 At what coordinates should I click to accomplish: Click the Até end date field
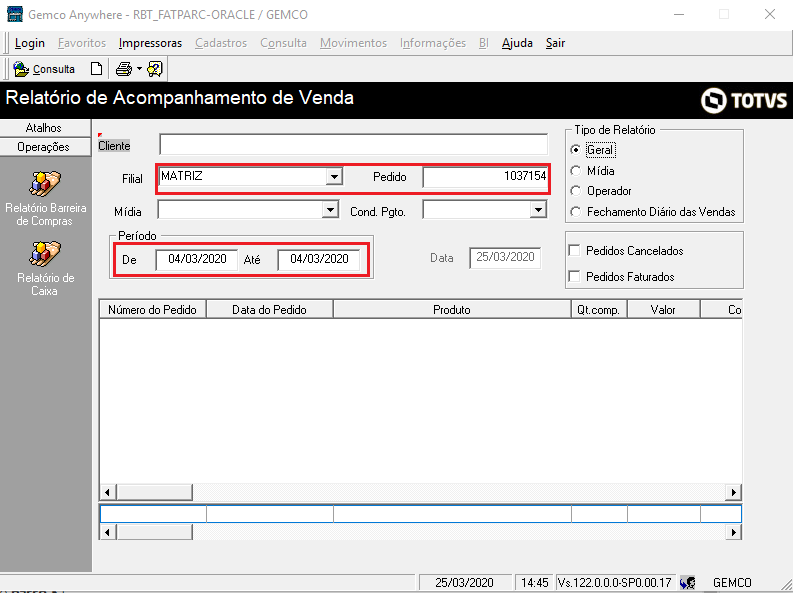[x=319, y=259]
